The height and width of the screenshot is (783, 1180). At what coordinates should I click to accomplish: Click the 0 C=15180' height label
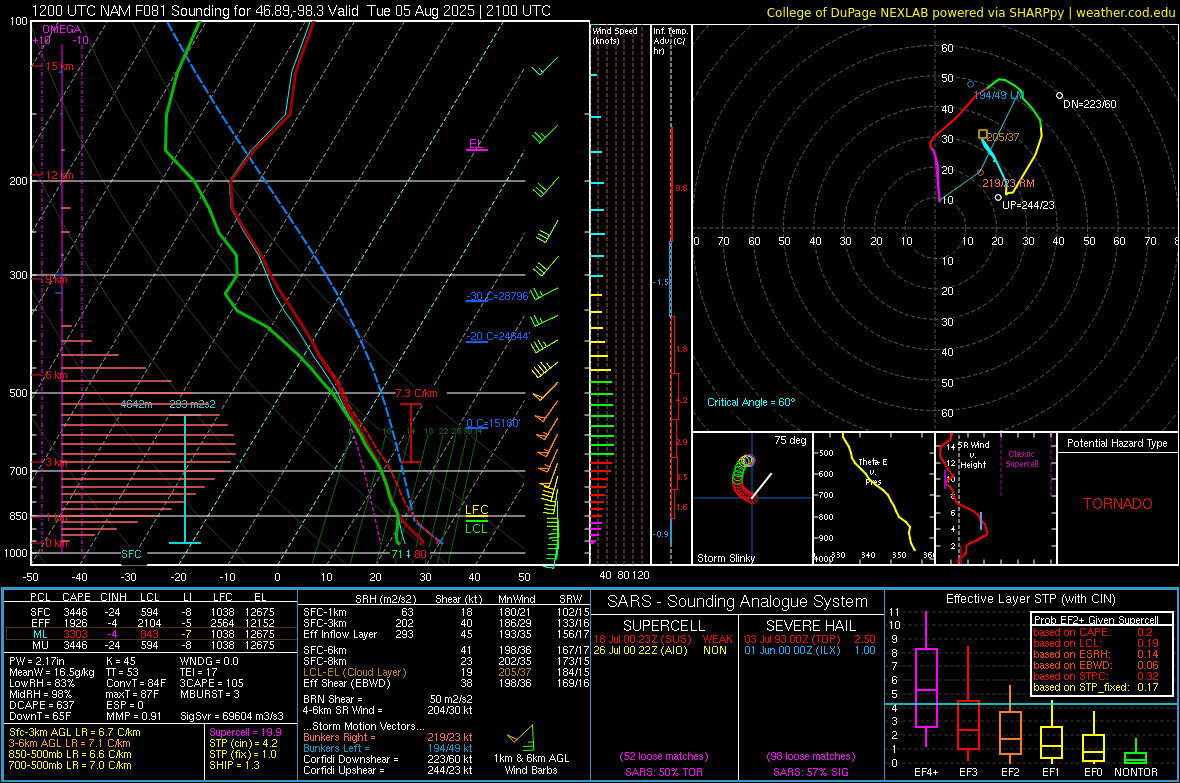493,423
